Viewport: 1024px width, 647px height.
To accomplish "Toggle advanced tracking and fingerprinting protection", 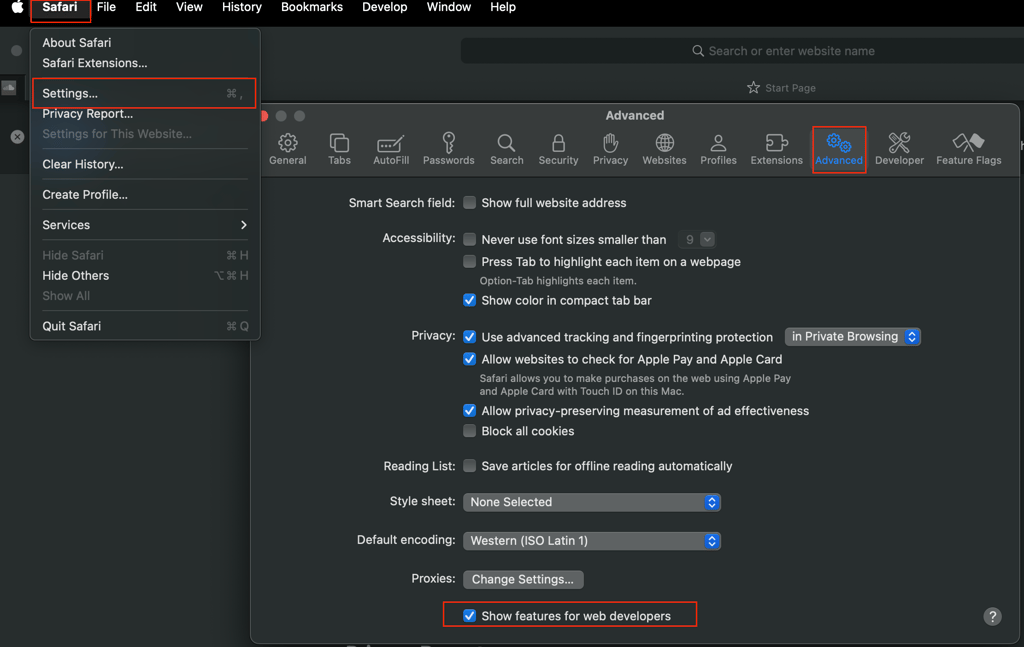I will point(469,337).
